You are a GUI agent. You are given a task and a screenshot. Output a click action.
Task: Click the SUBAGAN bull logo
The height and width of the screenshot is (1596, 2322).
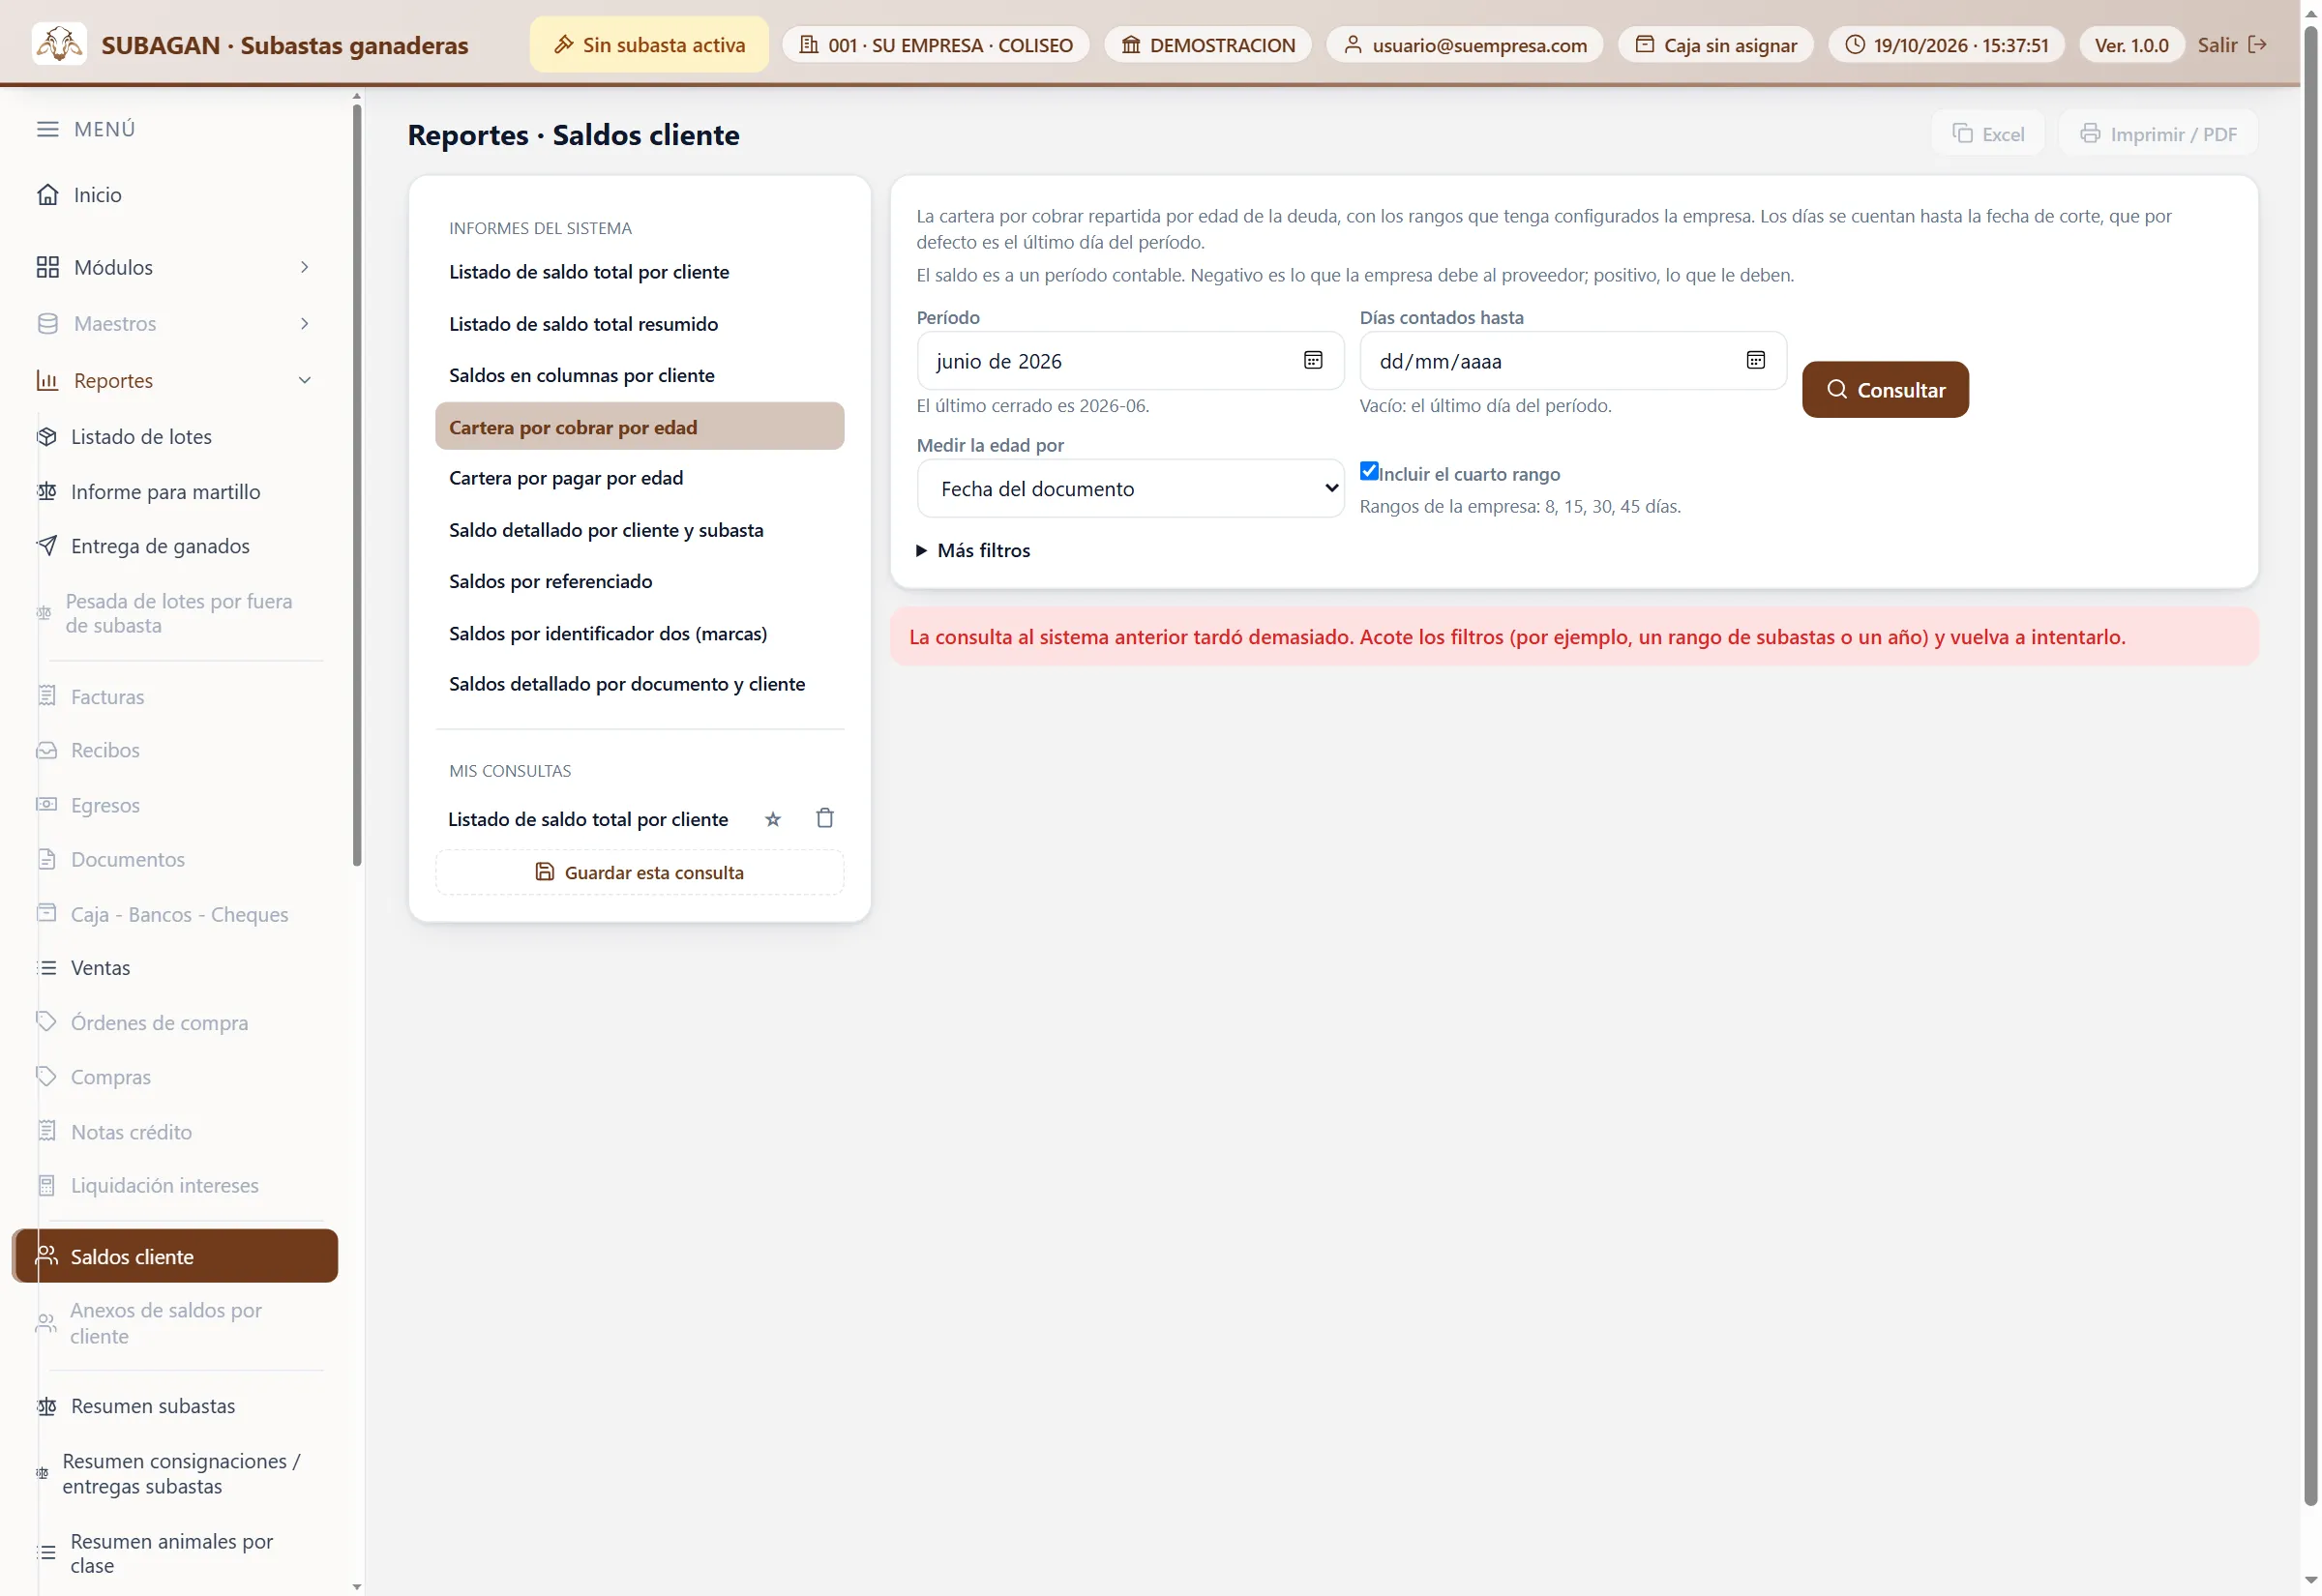[59, 44]
